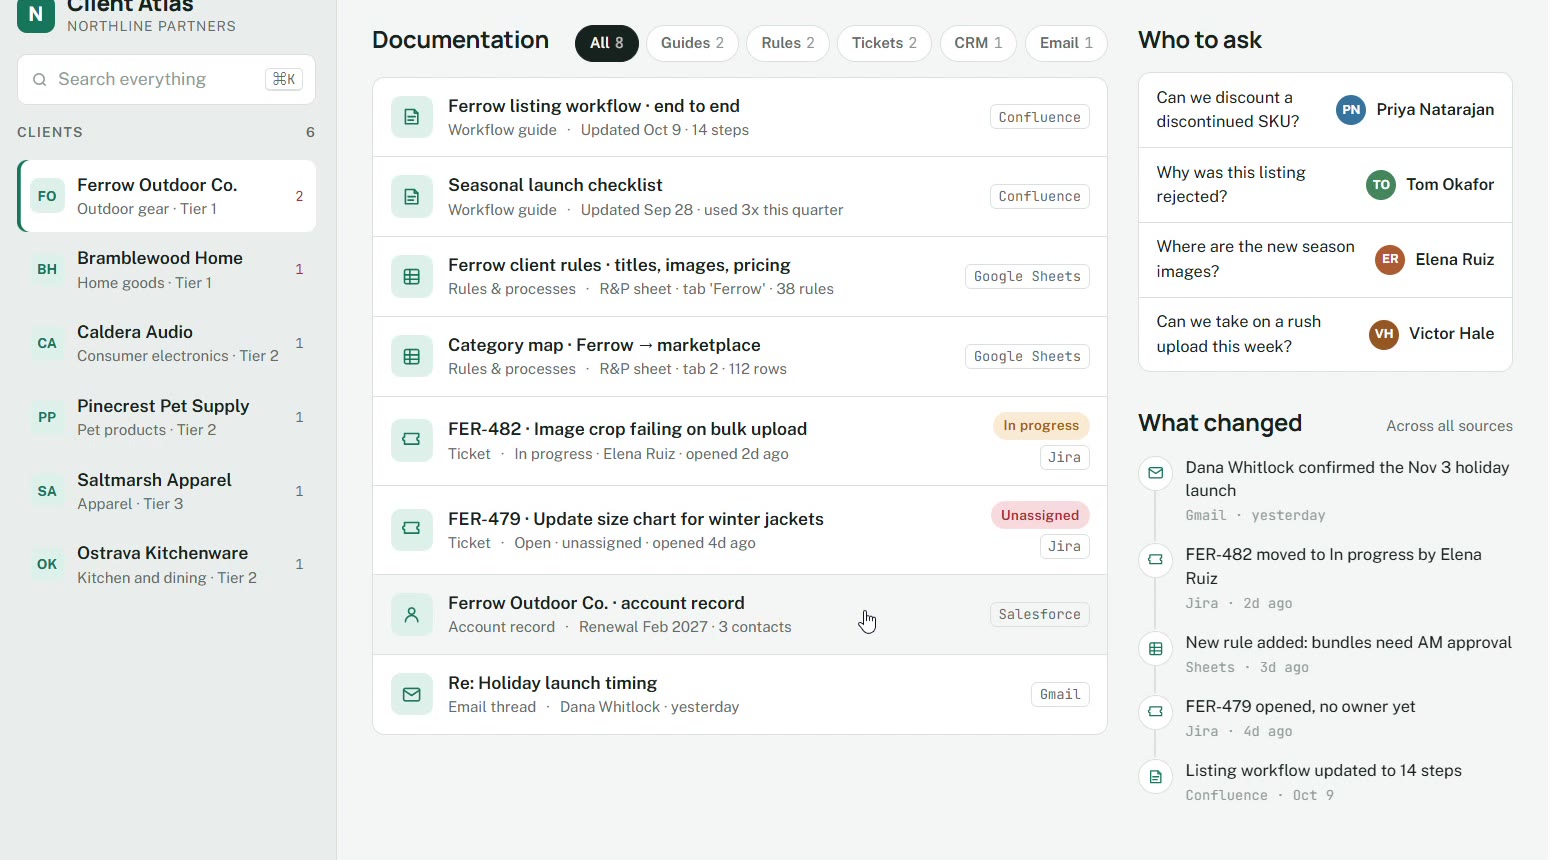Select Ostrava Kitchenware client
Screen dimensions: 1550x860
tap(167, 565)
